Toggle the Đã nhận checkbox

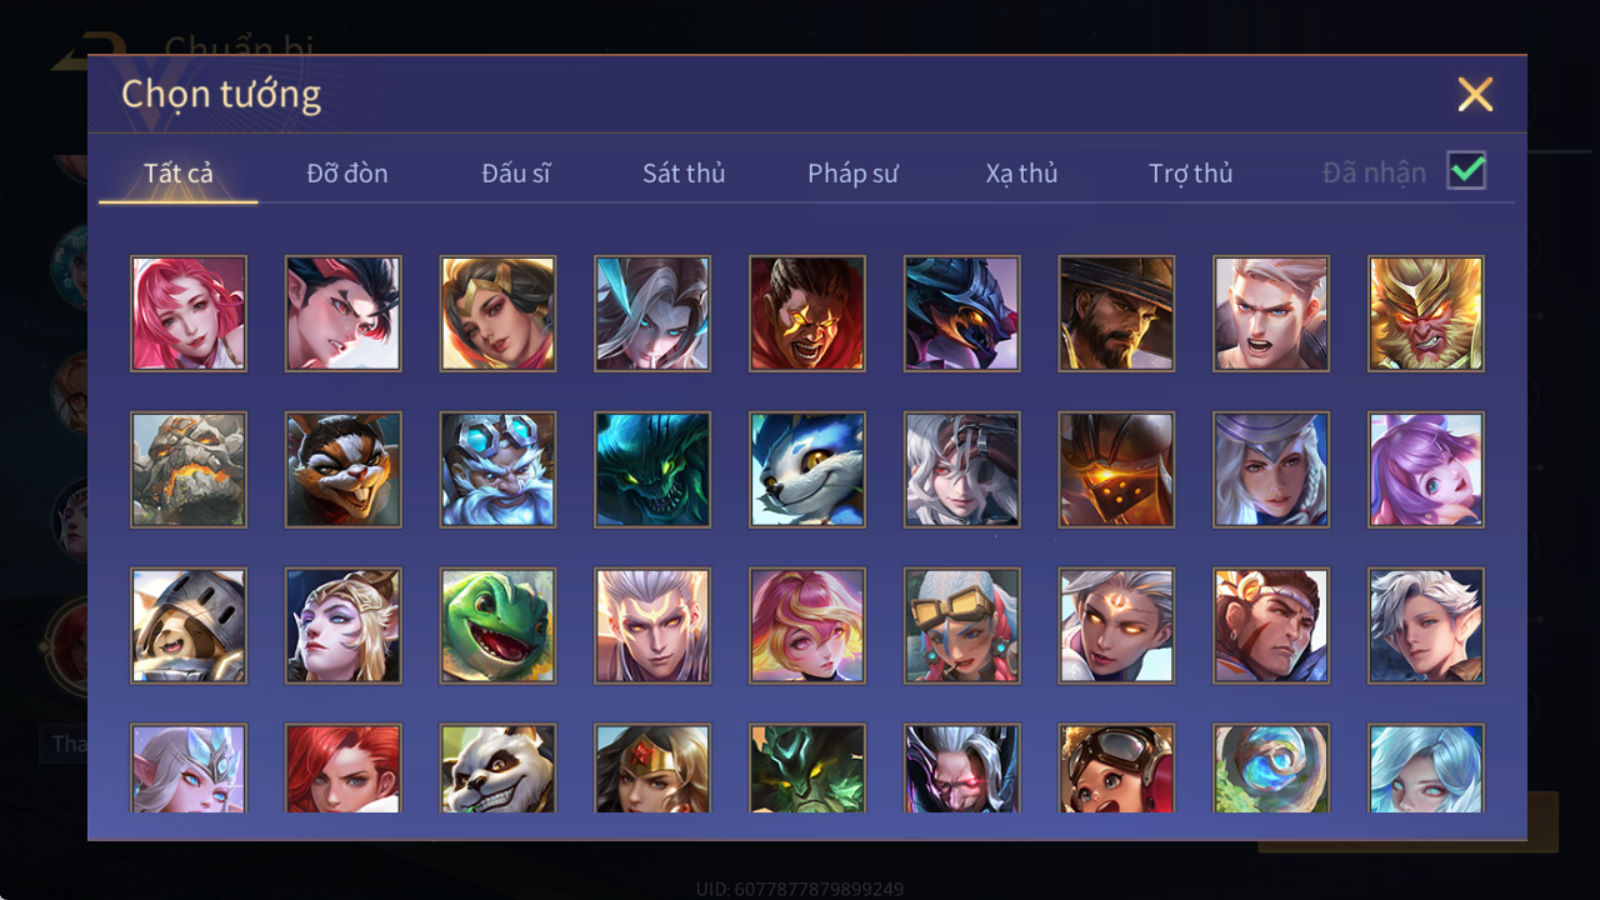click(x=1466, y=171)
